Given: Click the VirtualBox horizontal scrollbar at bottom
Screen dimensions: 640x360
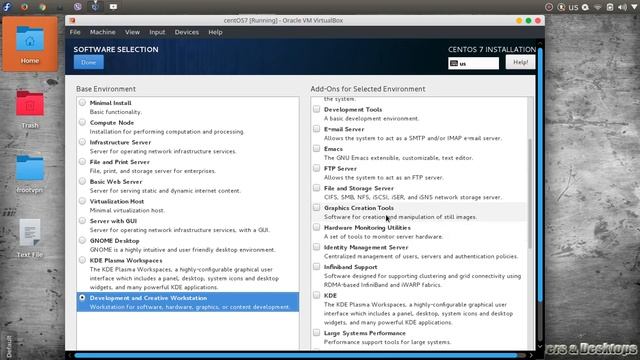Looking at the screenshot, I should click(296, 356).
